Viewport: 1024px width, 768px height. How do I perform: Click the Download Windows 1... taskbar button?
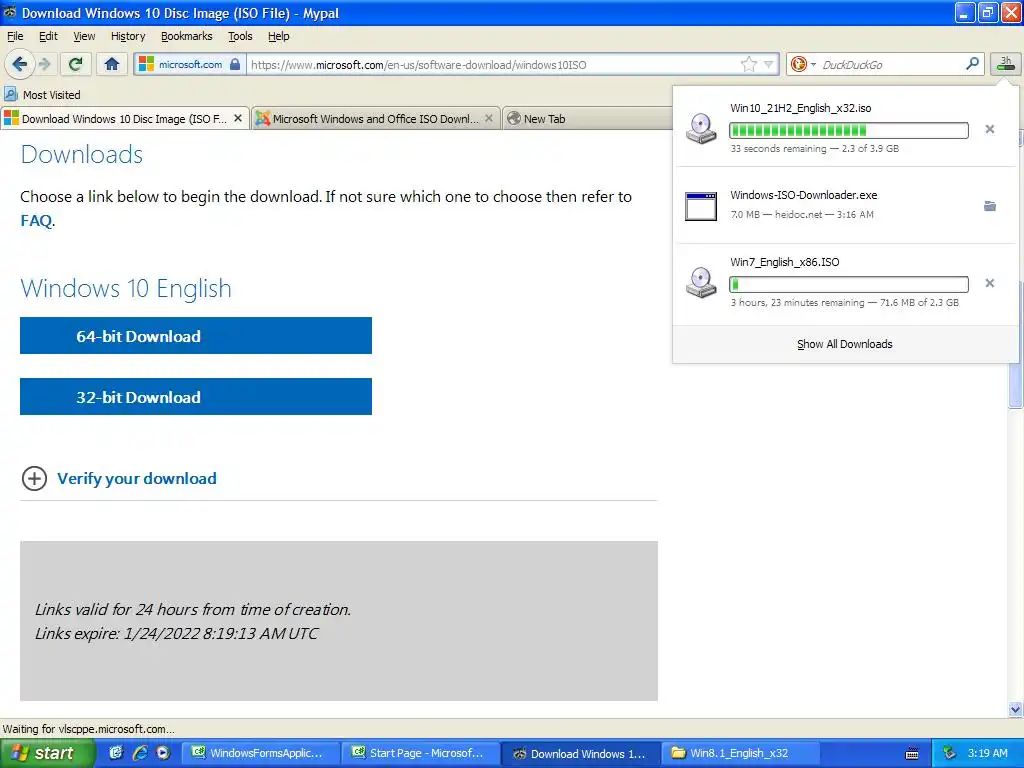point(582,753)
